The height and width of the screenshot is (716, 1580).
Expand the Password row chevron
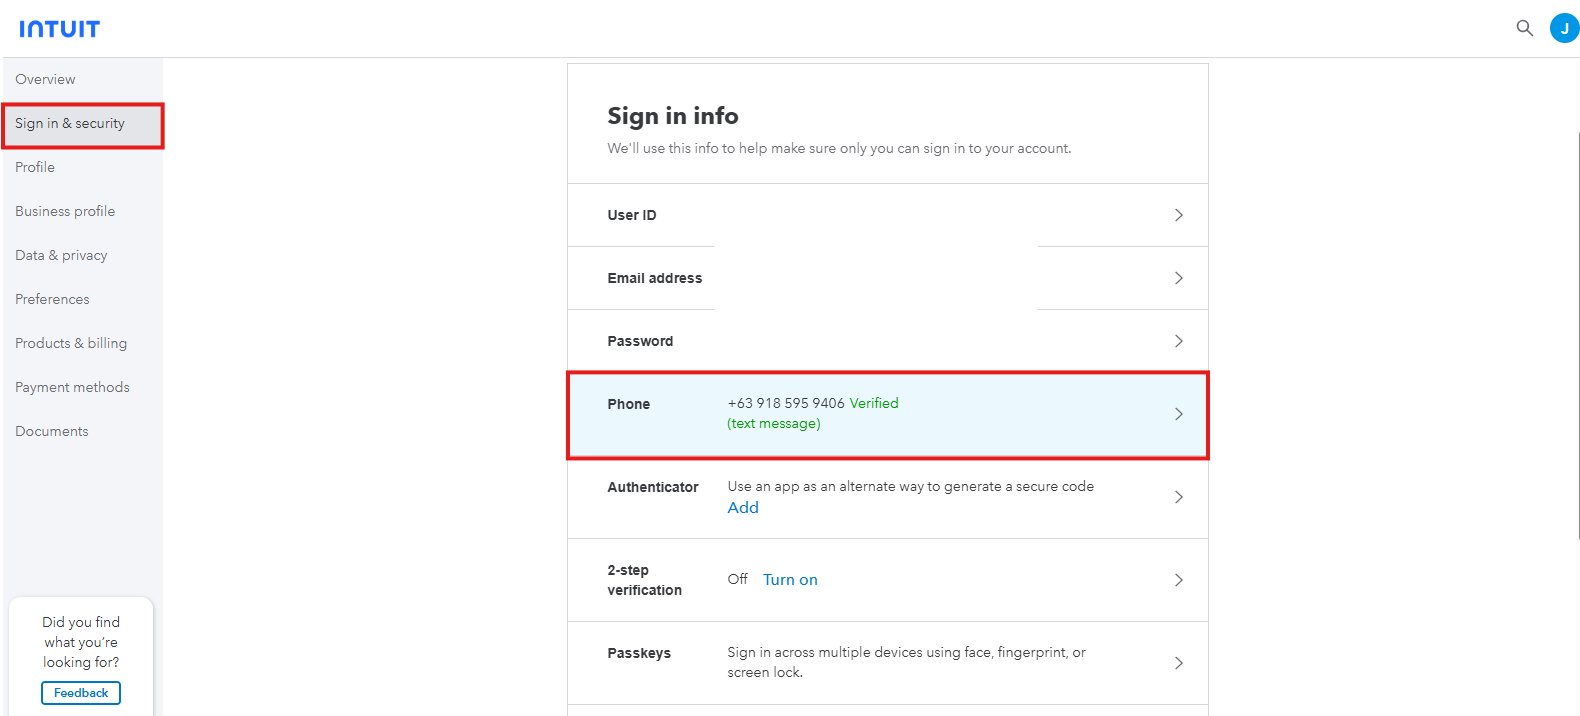[1178, 341]
